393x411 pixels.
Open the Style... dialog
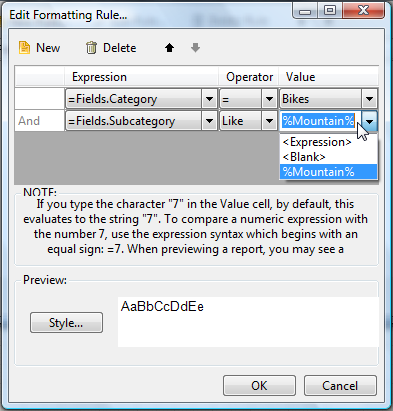point(66,323)
